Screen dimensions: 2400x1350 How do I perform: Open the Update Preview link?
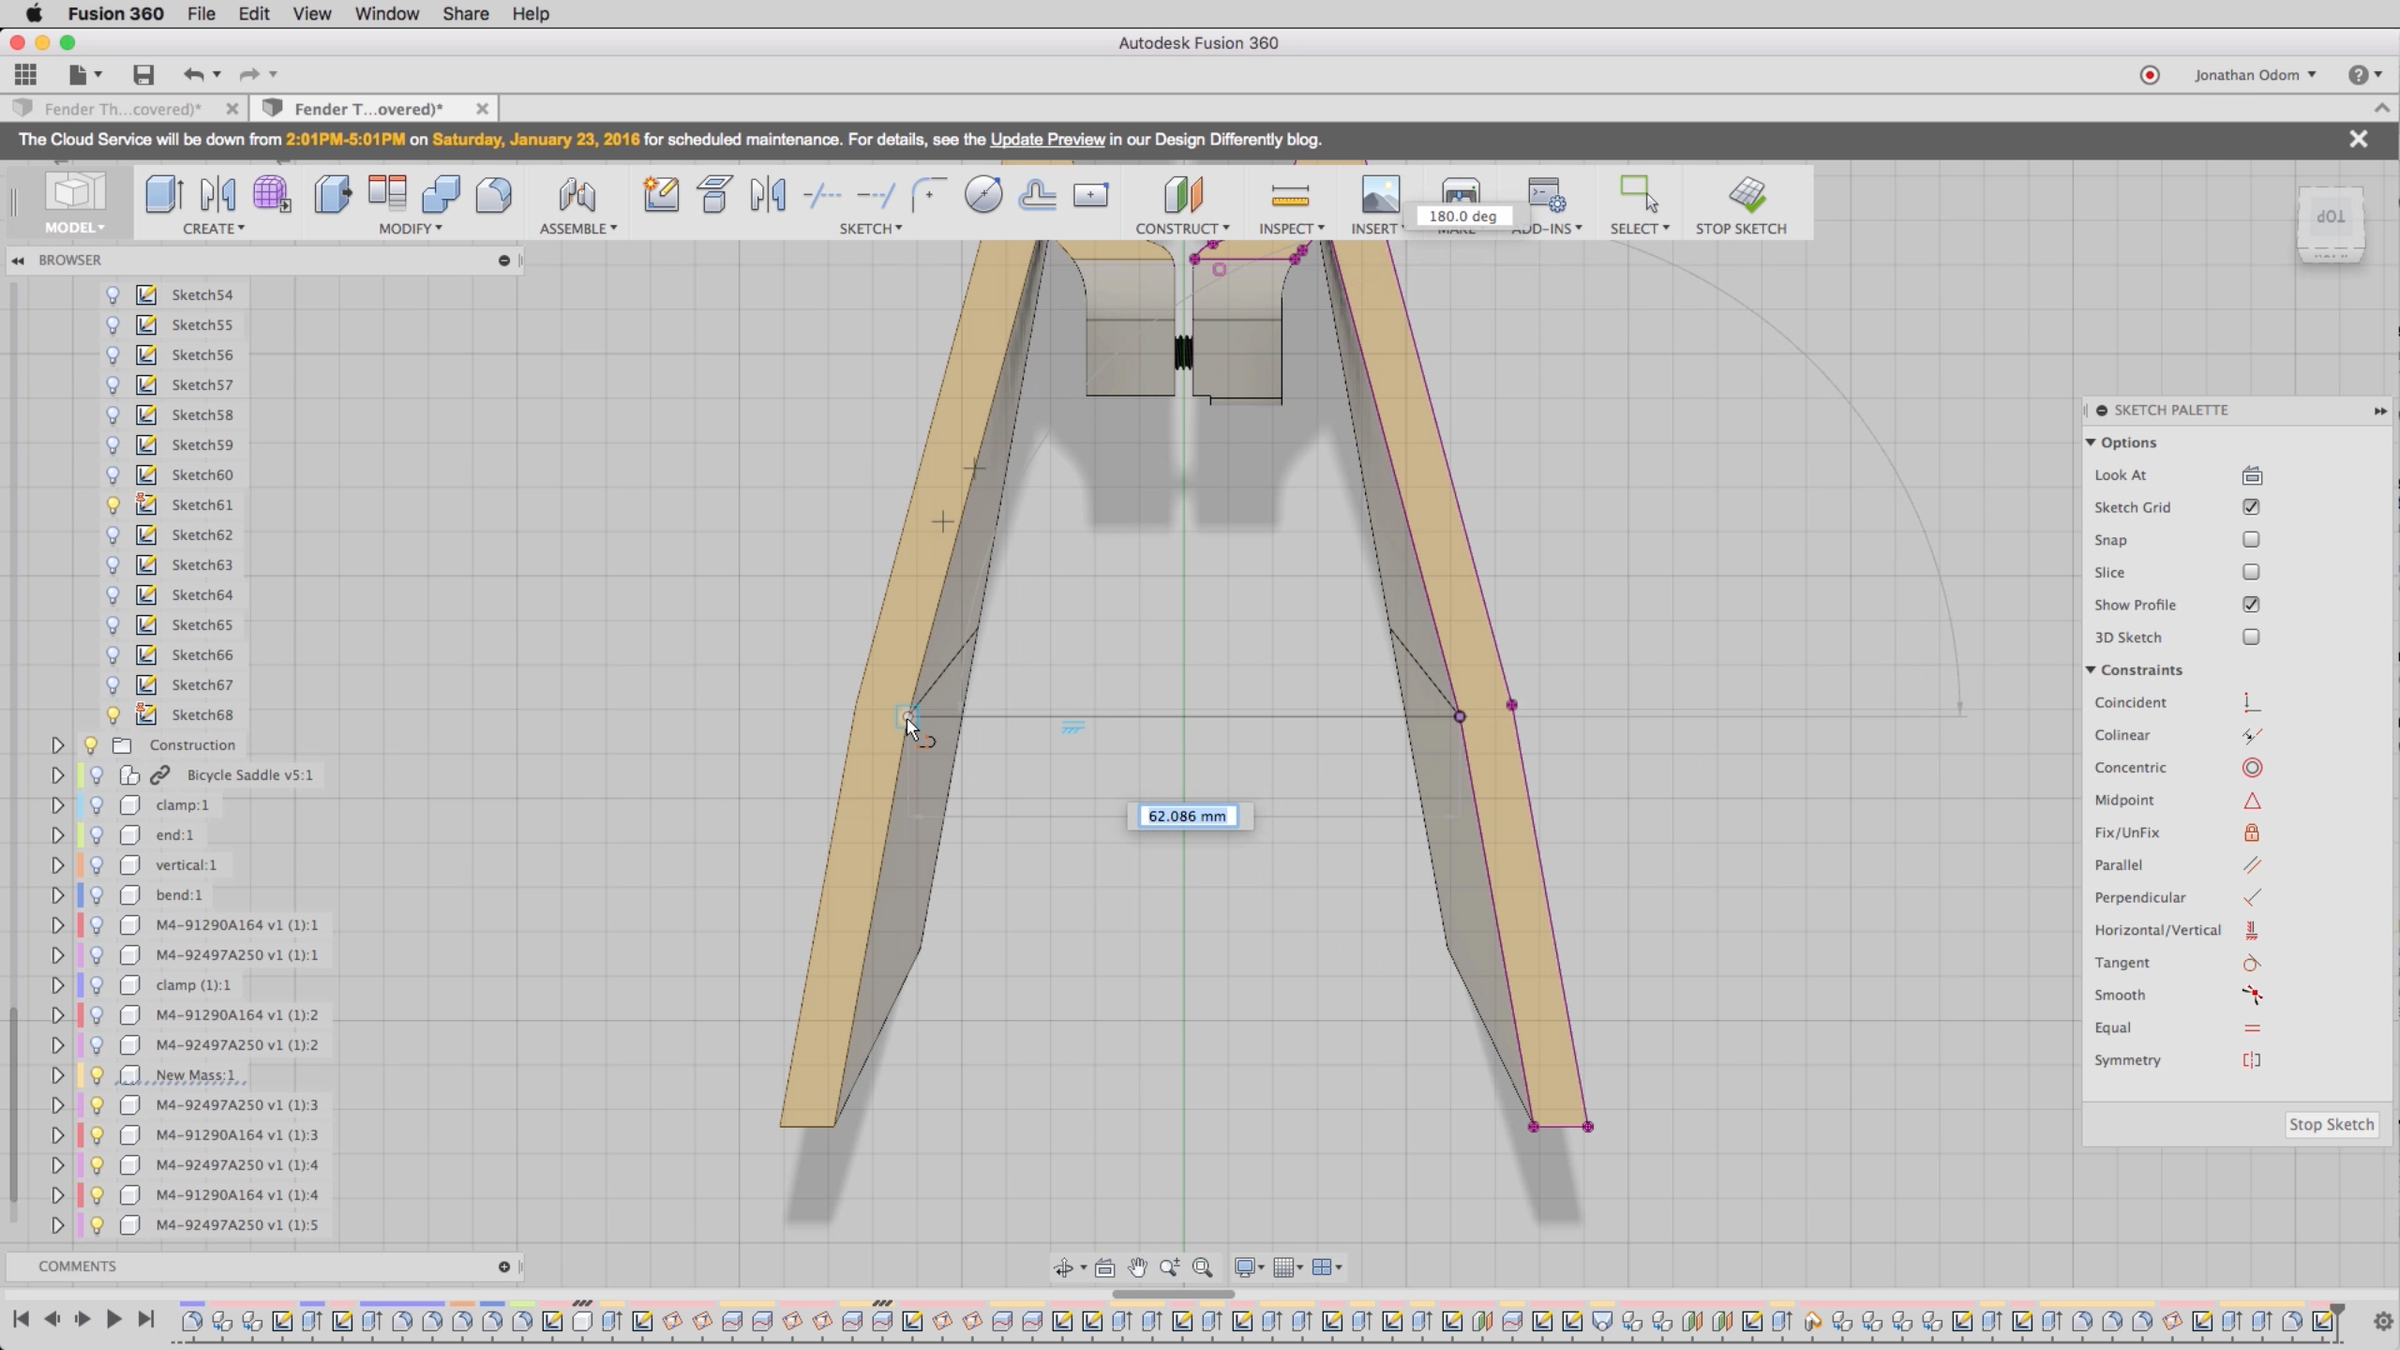pyautogui.click(x=1047, y=139)
